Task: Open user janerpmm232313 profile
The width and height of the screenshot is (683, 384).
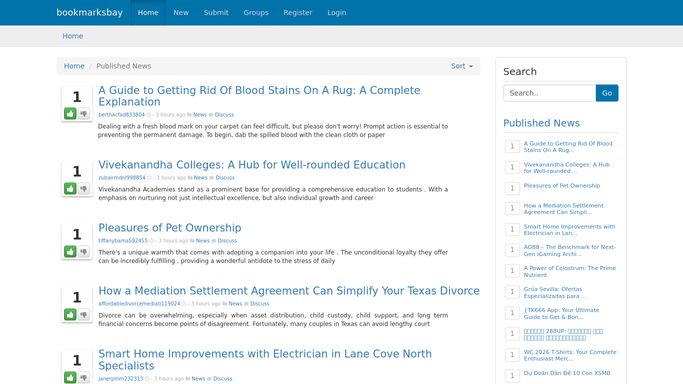Action: click(121, 379)
